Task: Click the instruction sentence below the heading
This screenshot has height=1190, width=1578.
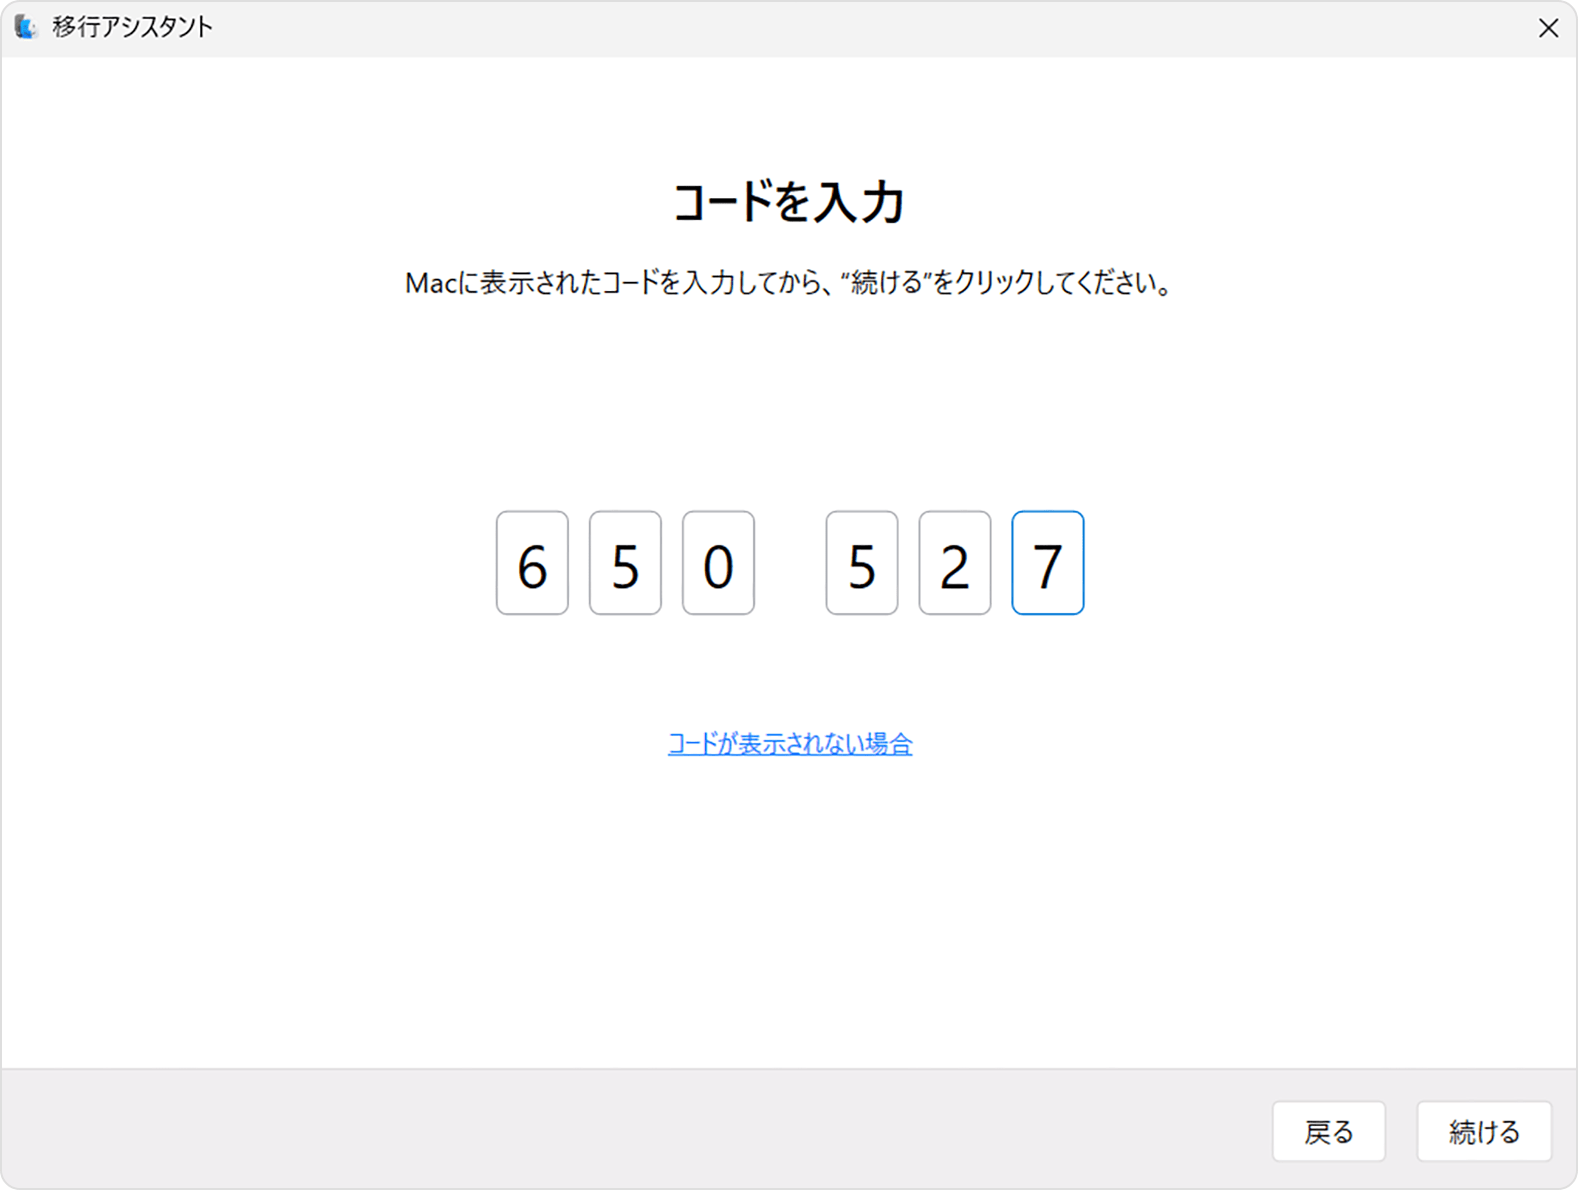Action: pos(788,283)
